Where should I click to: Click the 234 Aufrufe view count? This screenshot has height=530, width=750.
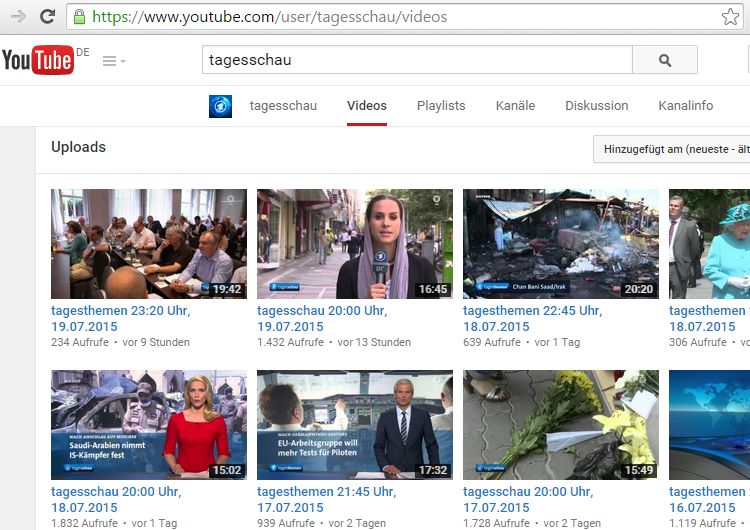[x=80, y=342]
